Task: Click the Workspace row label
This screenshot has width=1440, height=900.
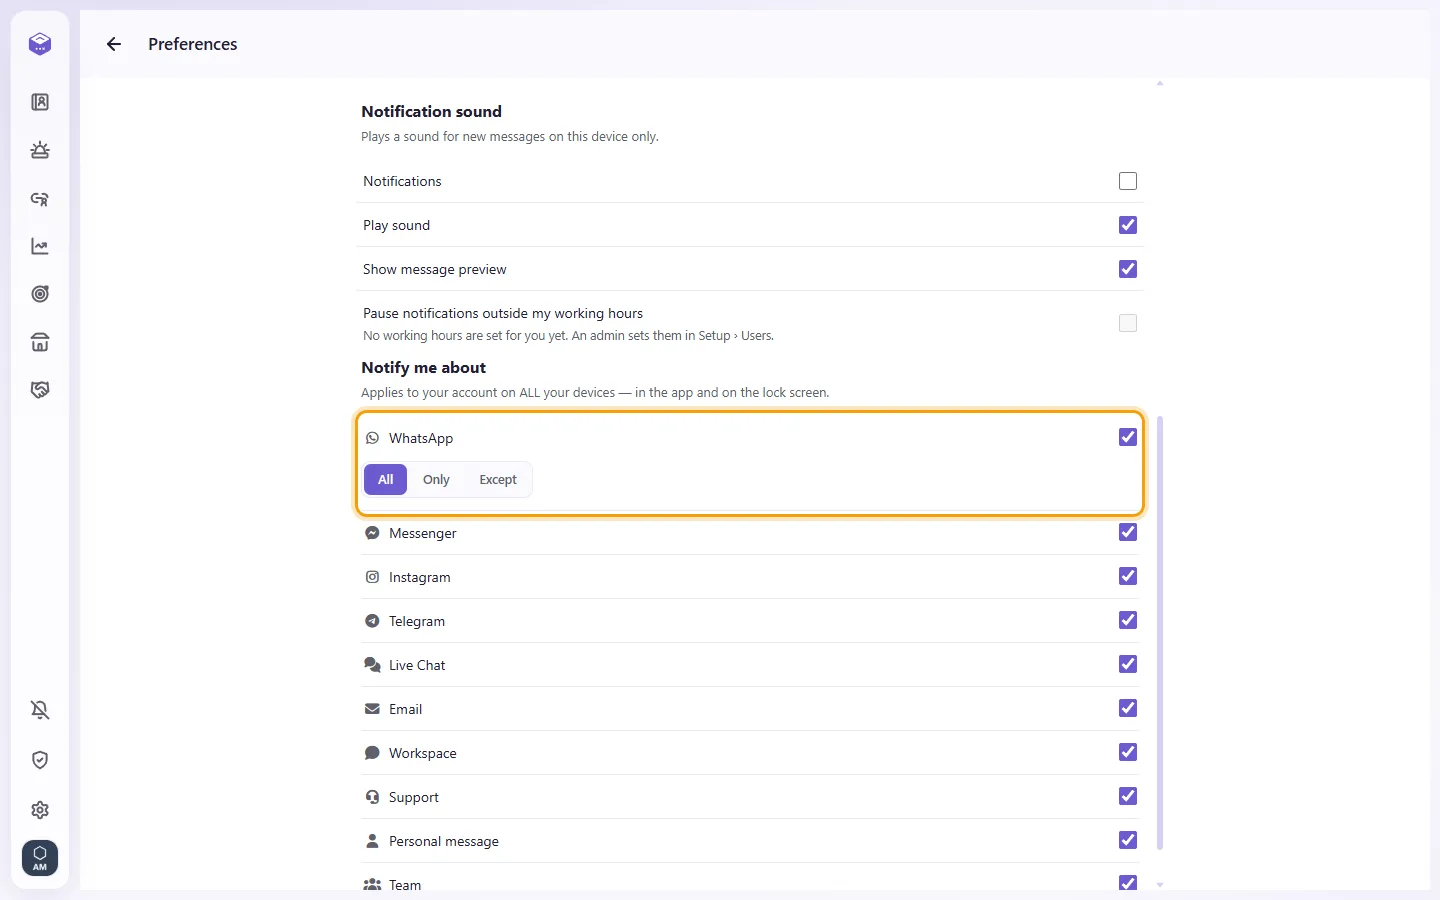Action: (423, 753)
